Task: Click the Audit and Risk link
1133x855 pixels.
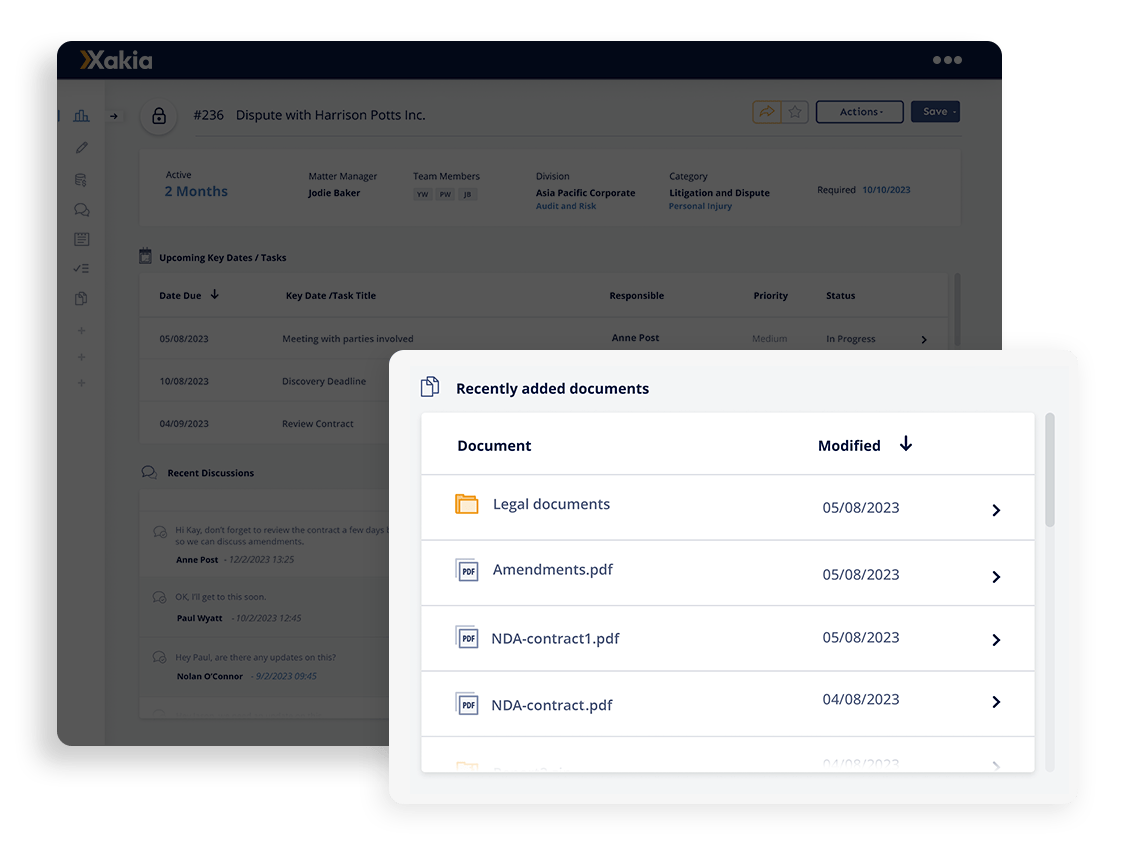Action: [x=566, y=206]
